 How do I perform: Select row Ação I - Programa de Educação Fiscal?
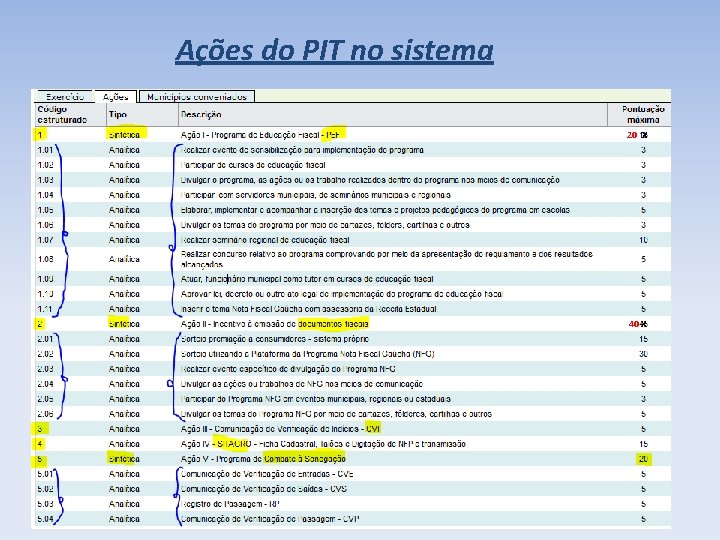click(353, 135)
